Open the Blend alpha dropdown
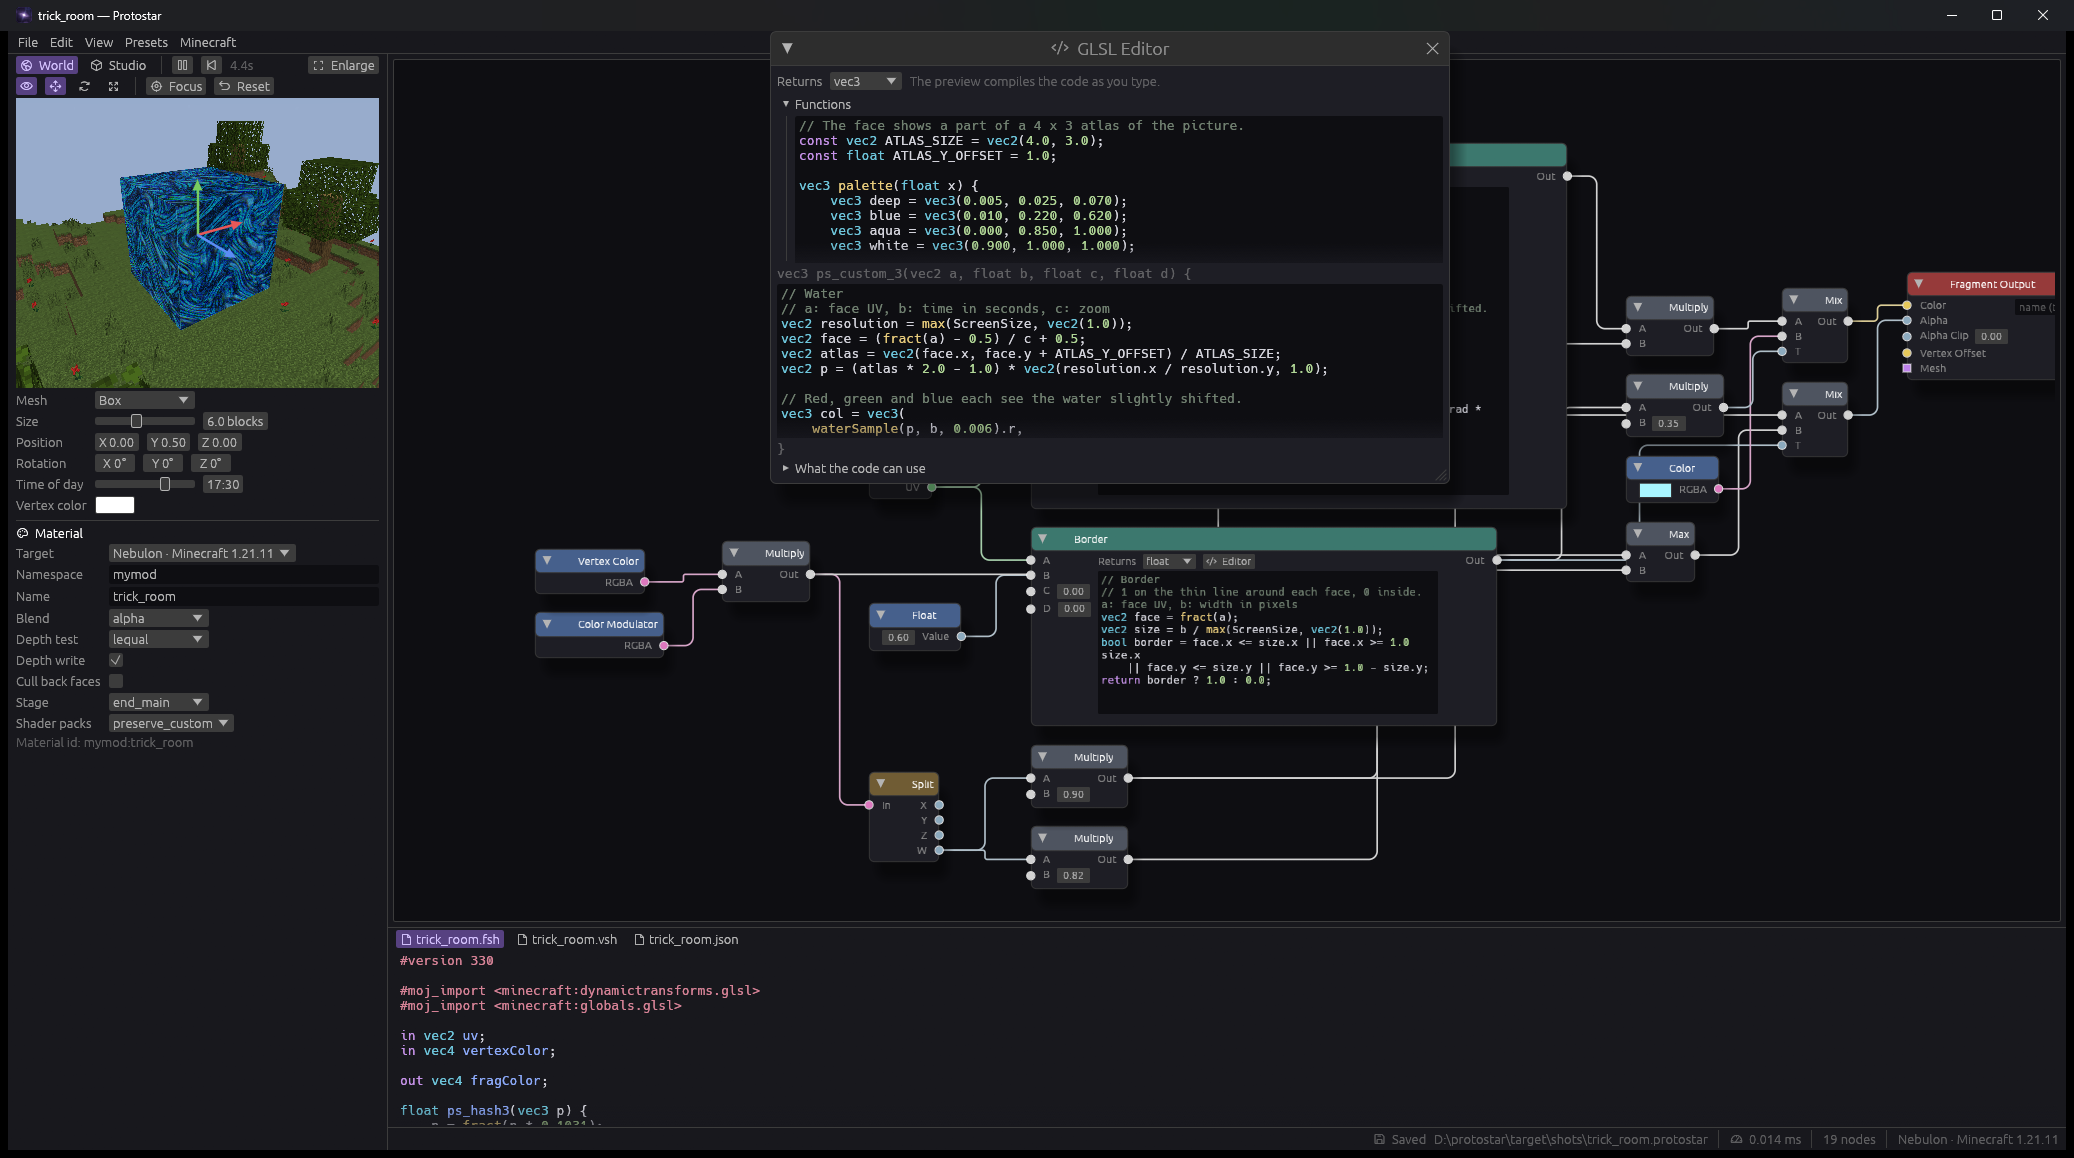2074x1158 pixels. click(x=158, y=618)
